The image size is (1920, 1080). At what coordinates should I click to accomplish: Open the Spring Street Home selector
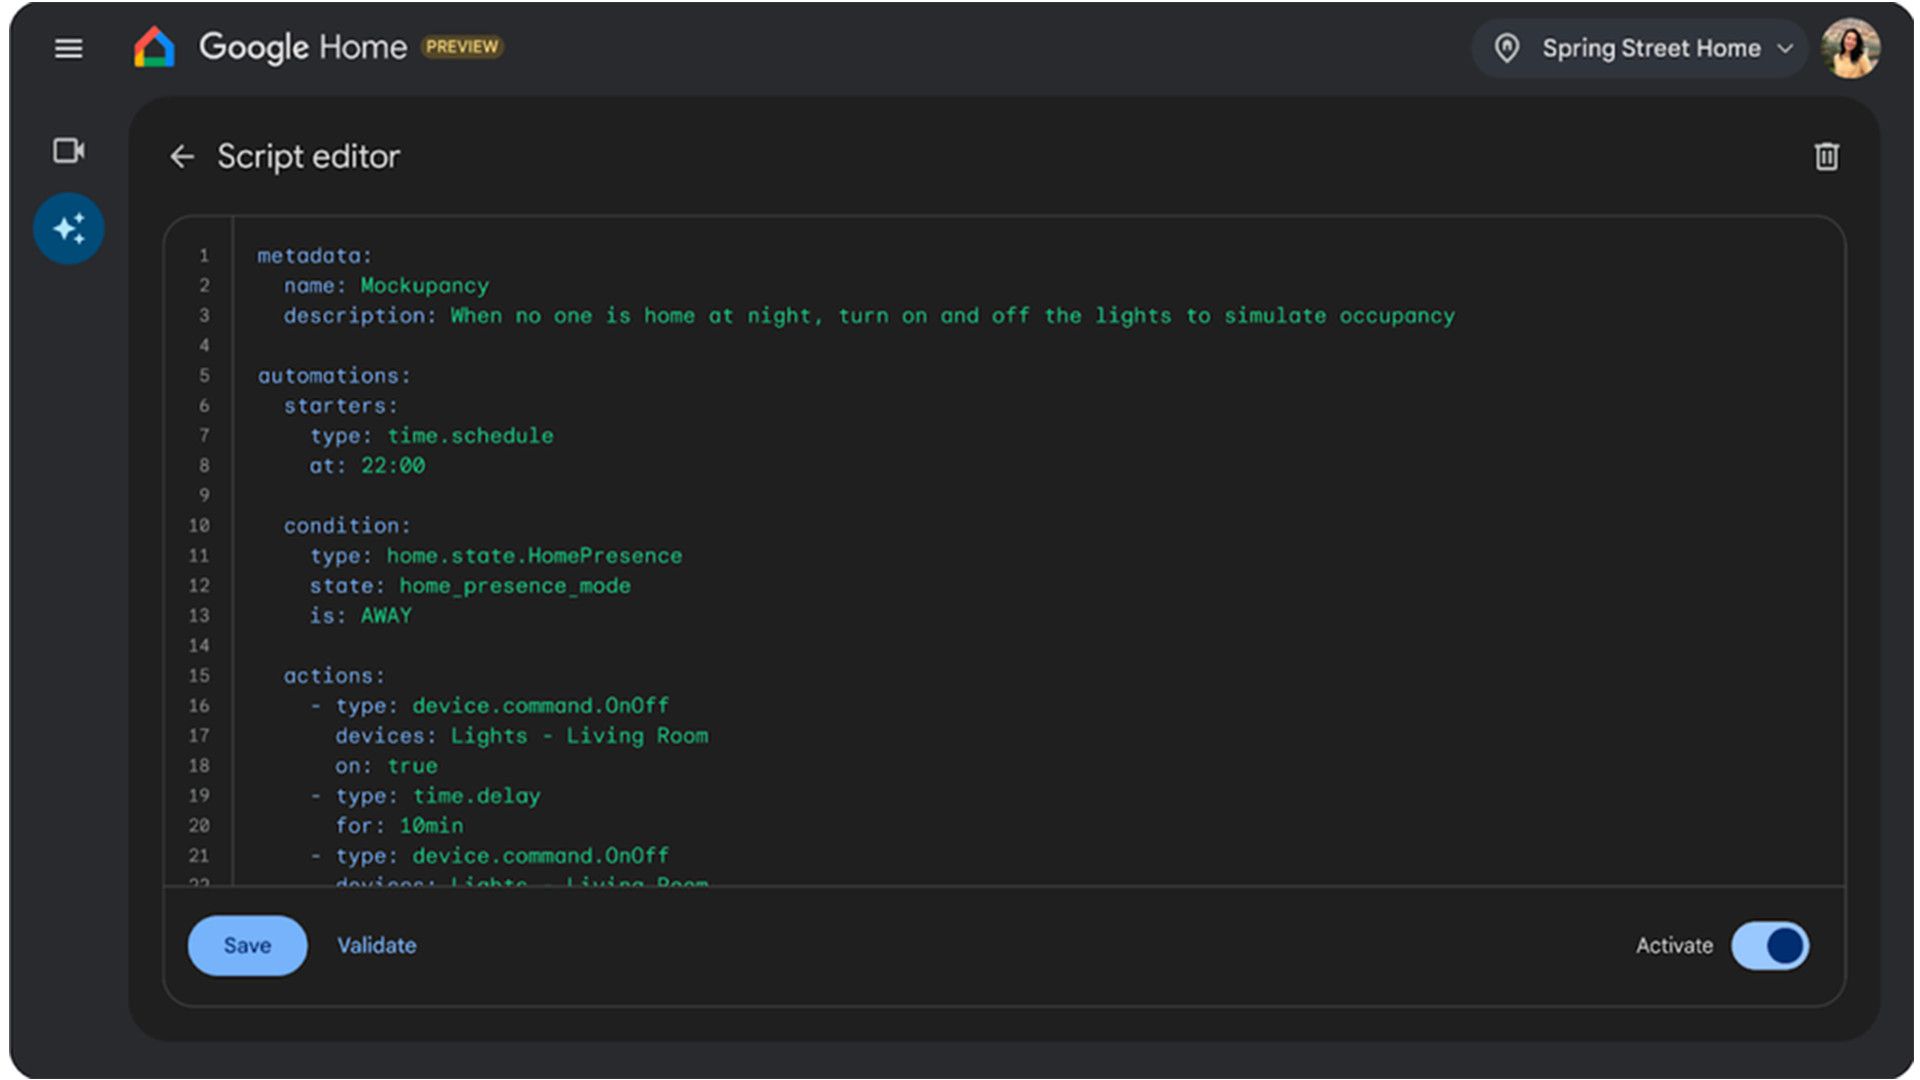coord(1650,48)
